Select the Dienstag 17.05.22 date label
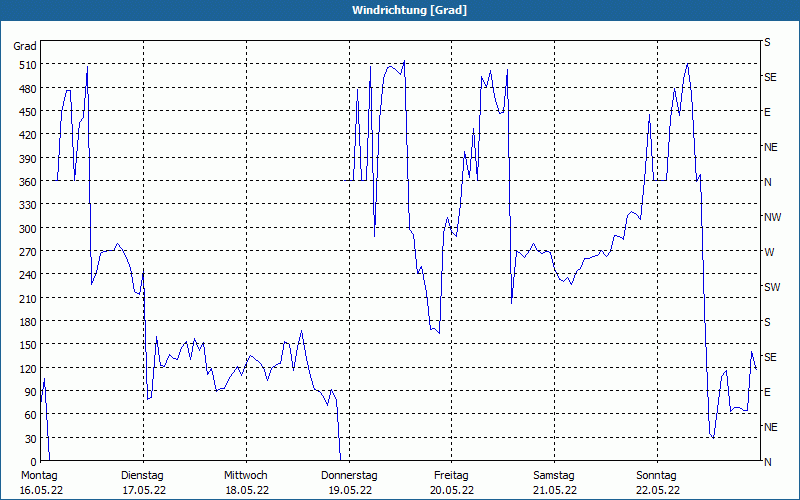 142,482
